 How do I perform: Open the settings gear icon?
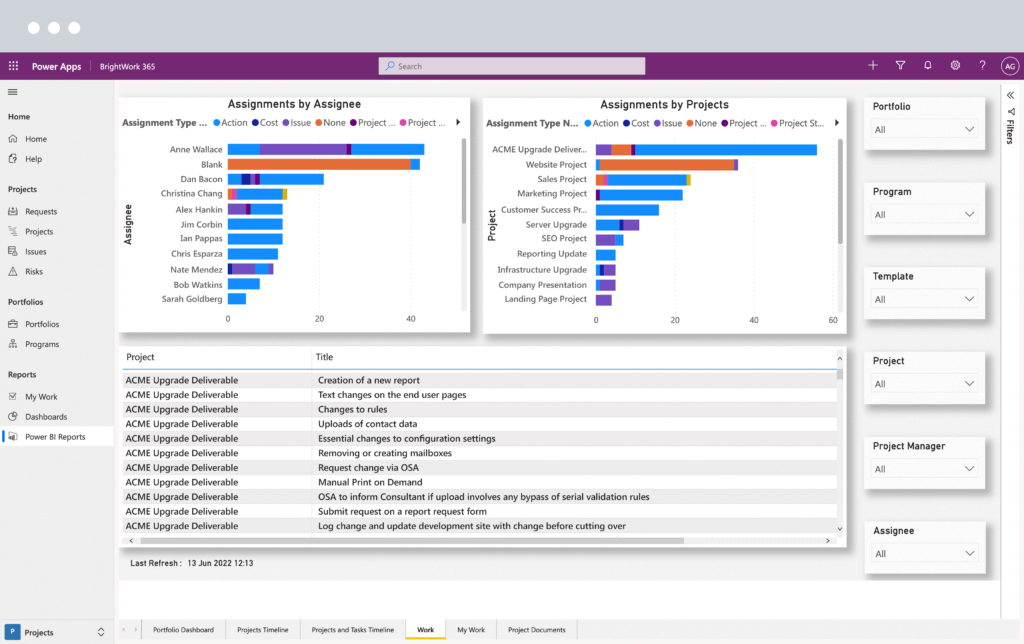pos(954,65)
